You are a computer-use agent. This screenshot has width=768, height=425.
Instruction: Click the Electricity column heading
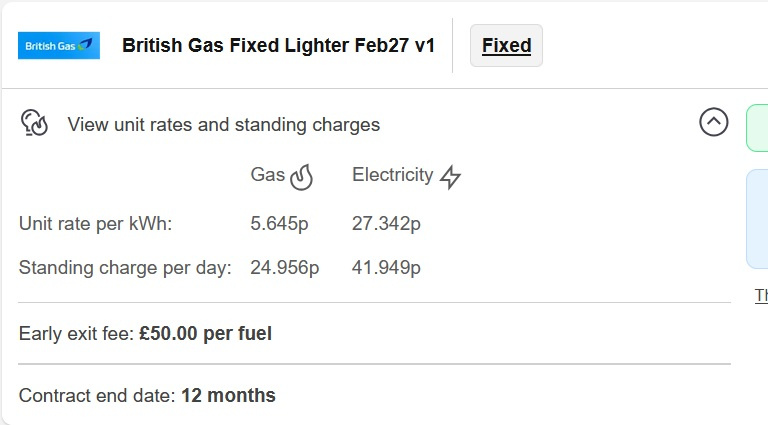393,175
